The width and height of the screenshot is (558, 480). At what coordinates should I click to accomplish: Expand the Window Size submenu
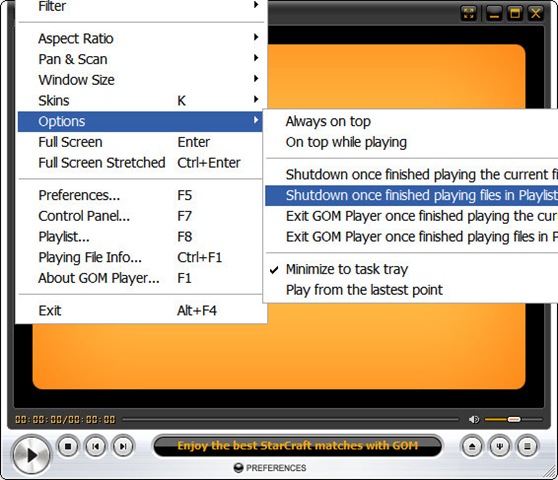[x=141, y=80]
